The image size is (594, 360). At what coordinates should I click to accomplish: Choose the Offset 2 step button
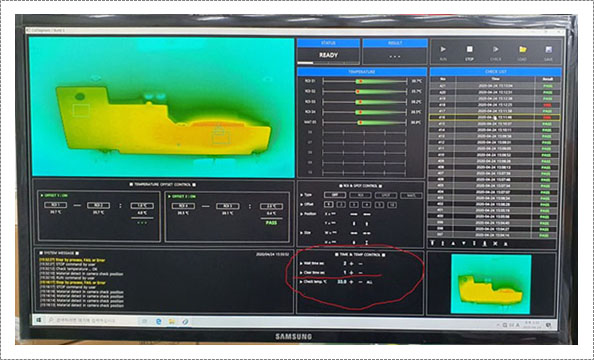pos(341,205)
